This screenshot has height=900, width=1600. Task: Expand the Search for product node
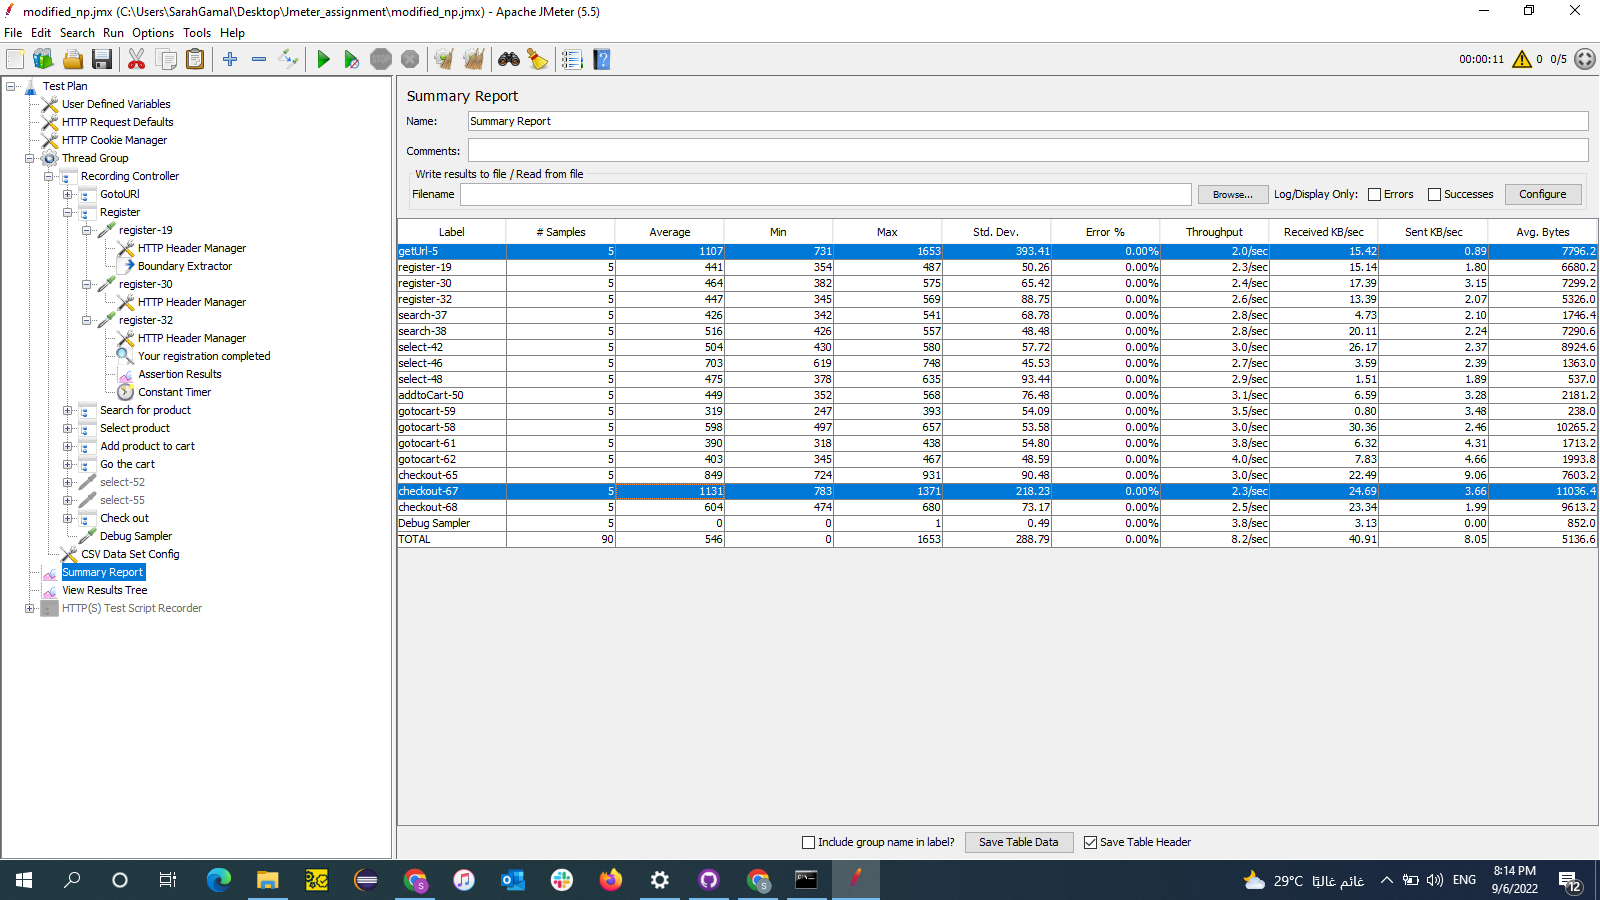[x=67, y=410]
